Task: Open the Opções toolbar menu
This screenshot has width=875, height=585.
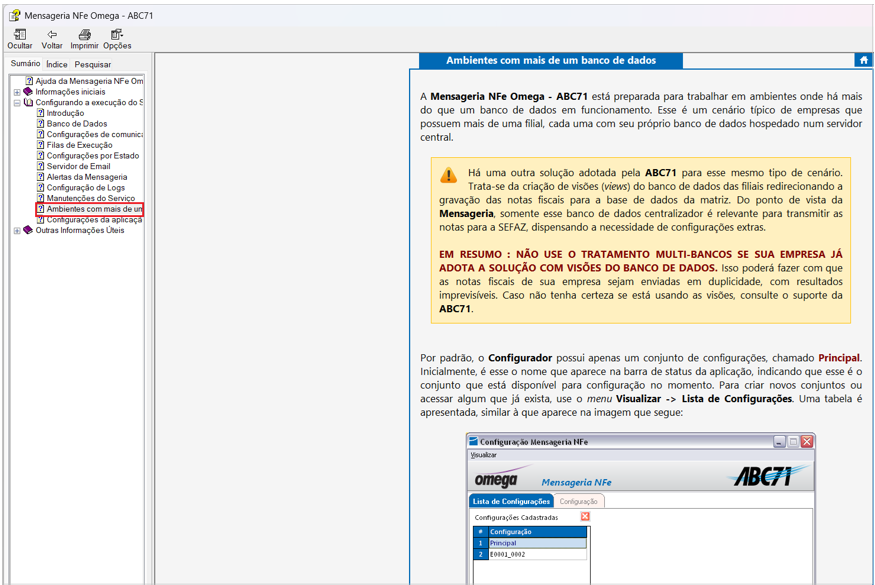Action: point(117,39)
